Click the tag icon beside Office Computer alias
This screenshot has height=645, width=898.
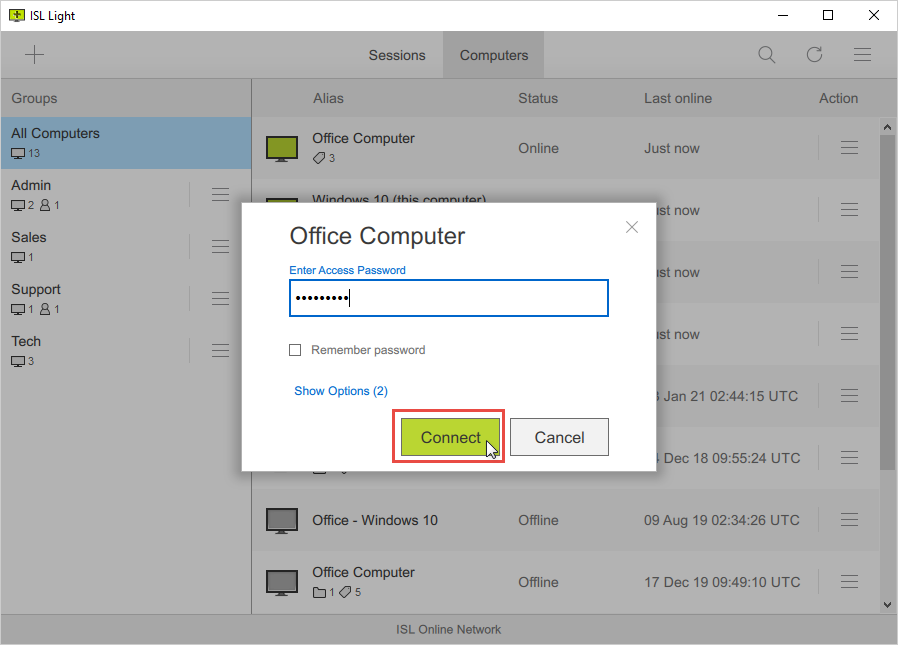click(317, 157)
